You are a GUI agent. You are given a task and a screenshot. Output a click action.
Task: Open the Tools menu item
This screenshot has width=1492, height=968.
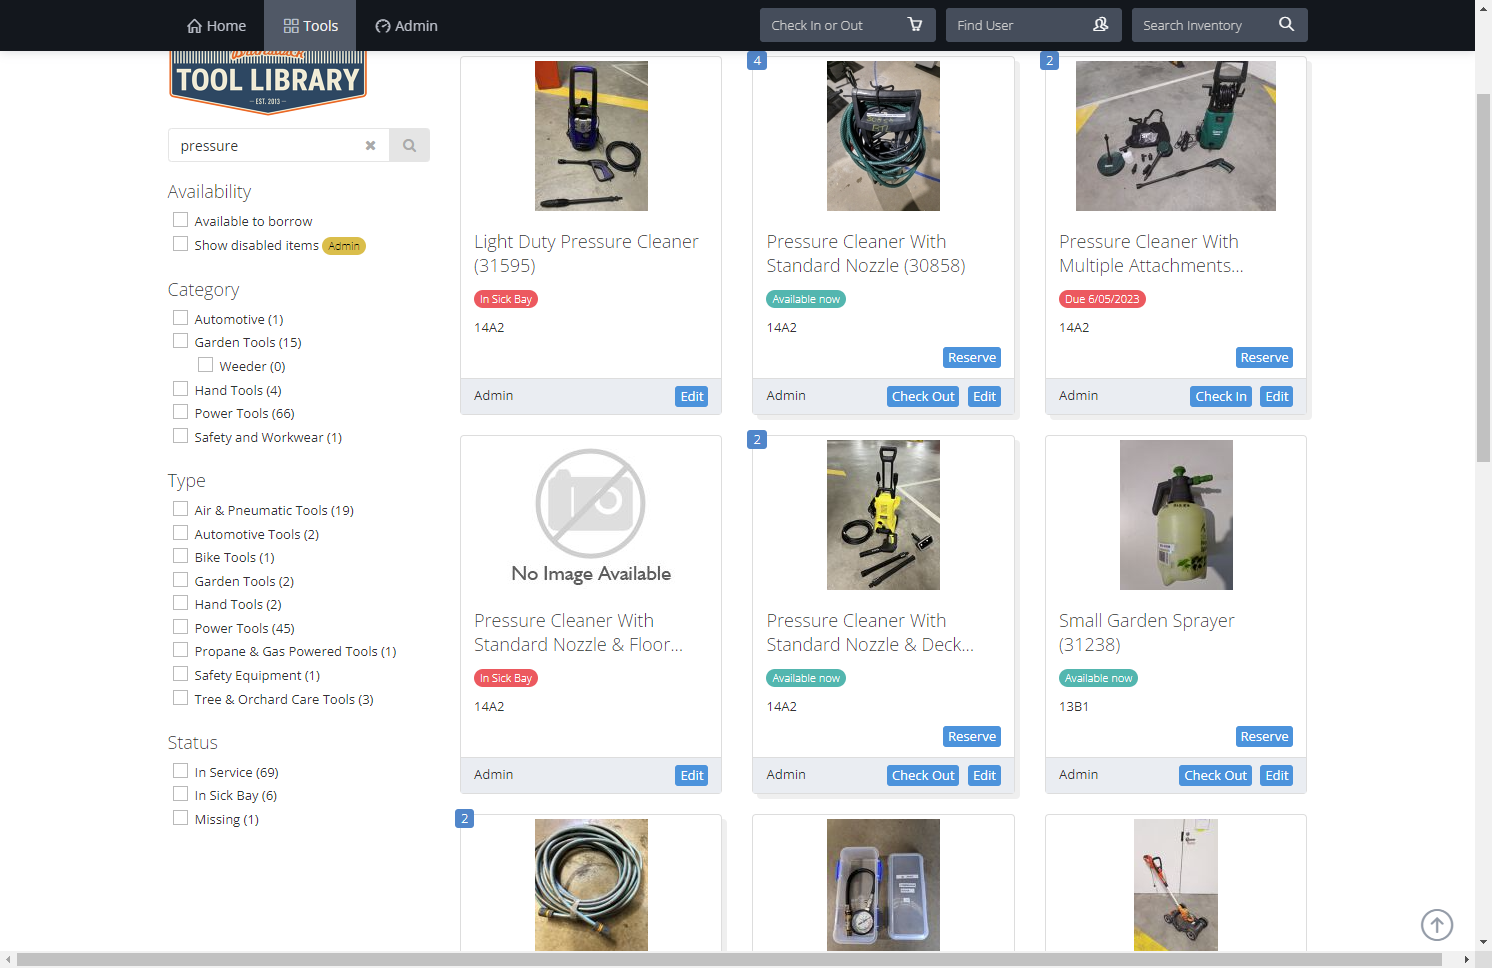pos(310,26)
